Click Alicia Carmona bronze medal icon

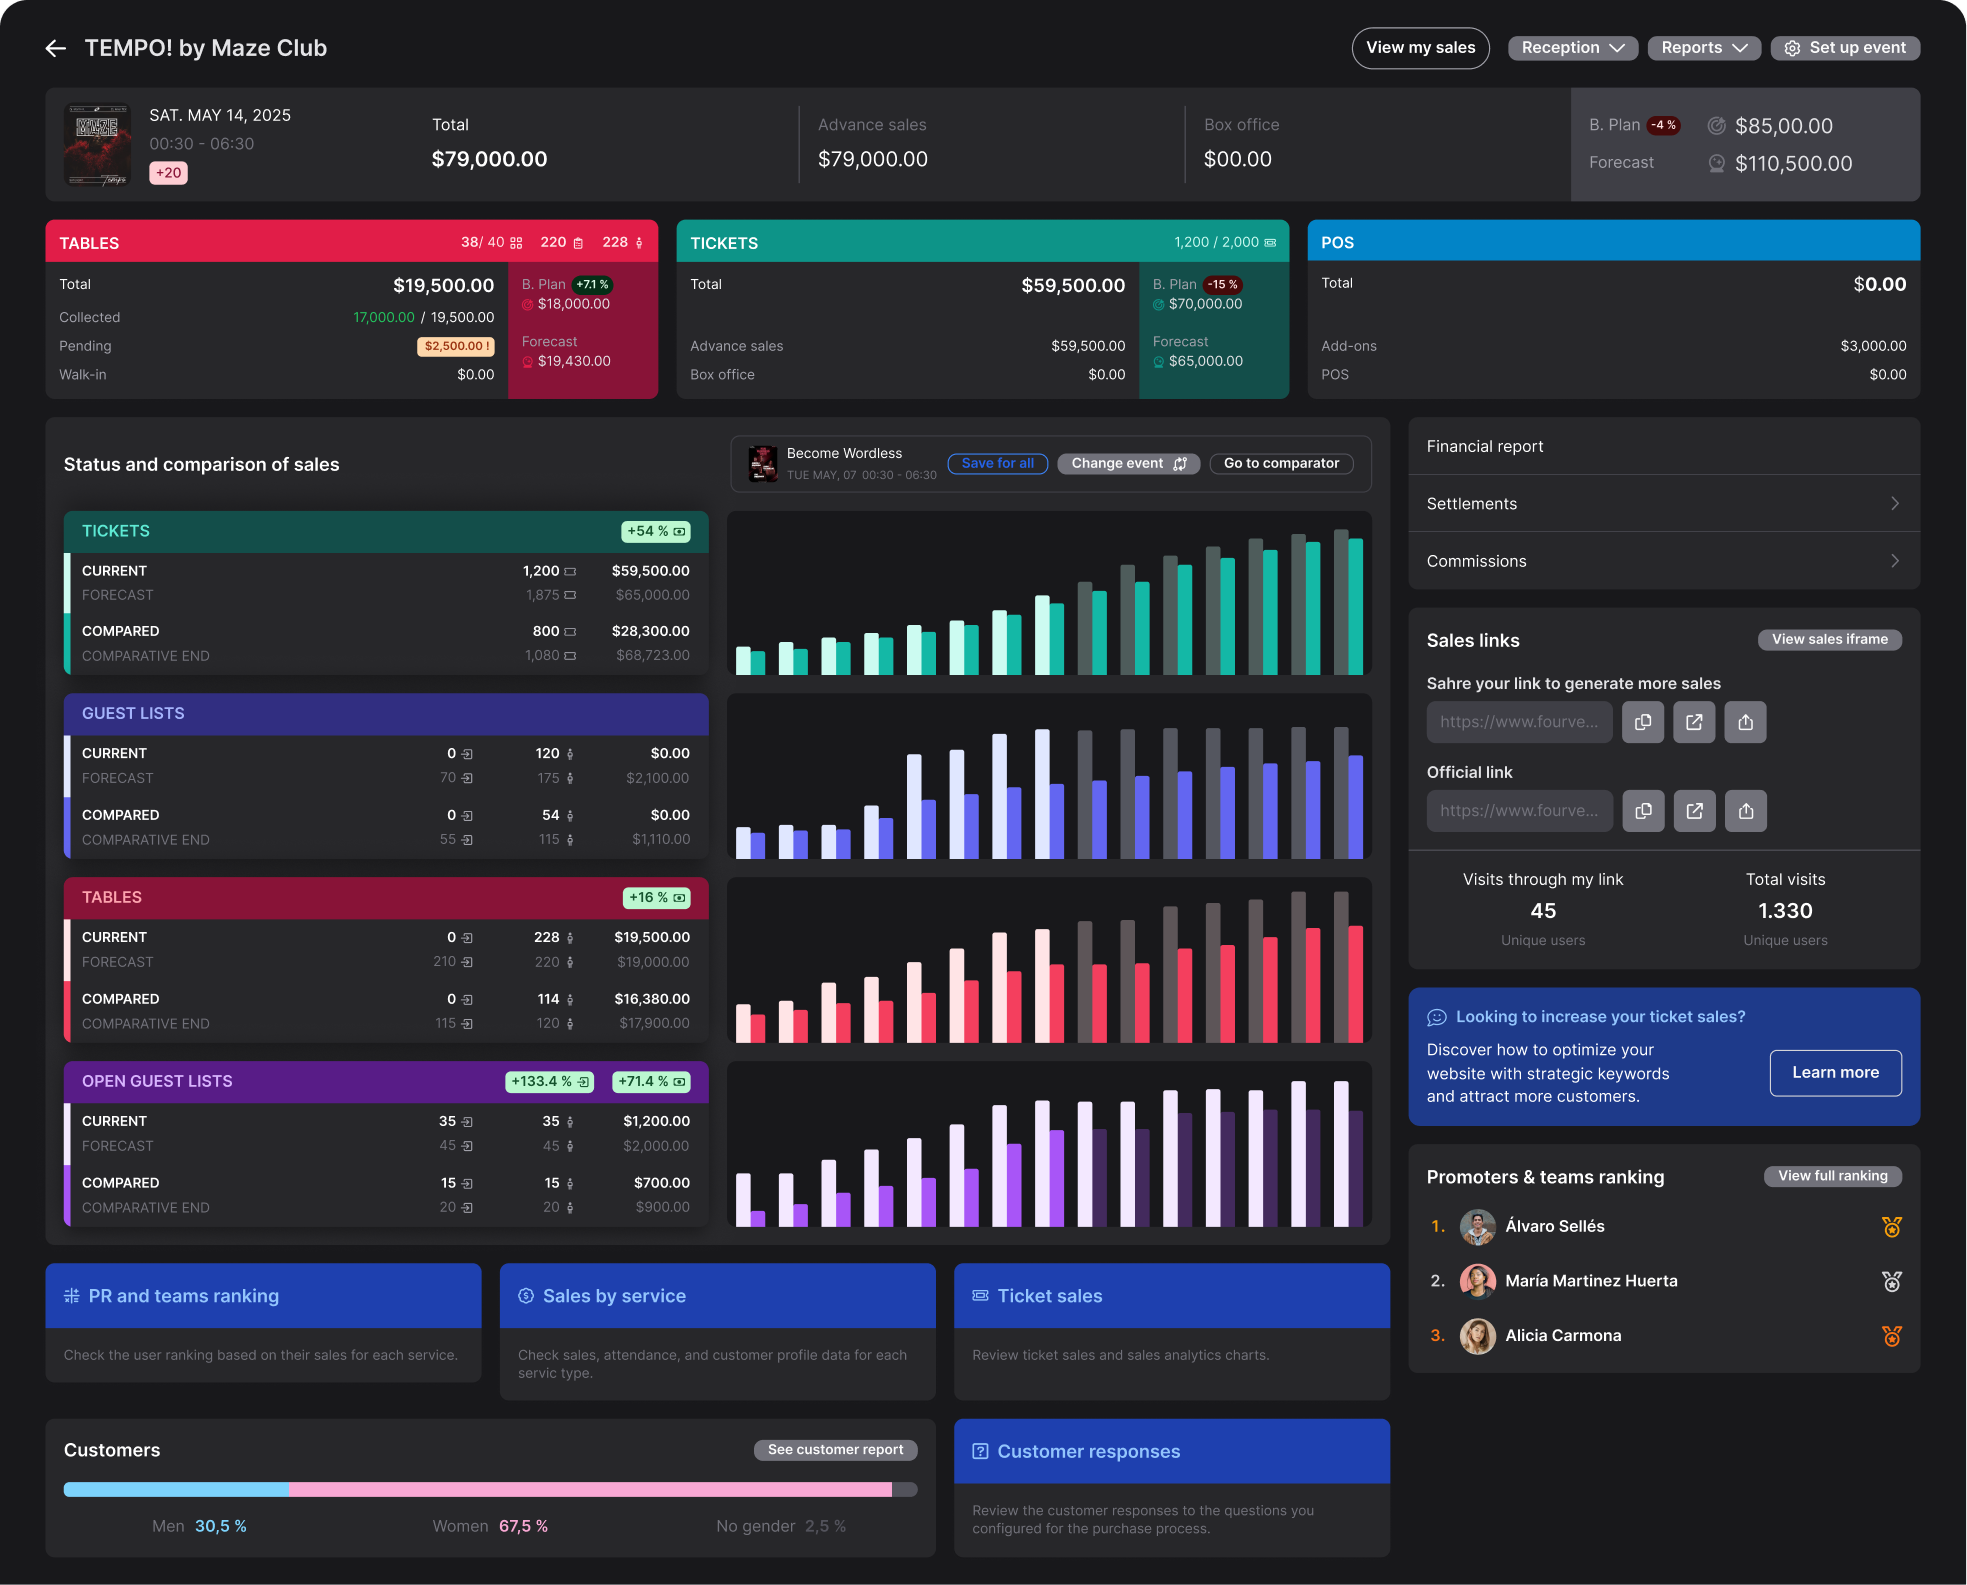point(1891,1336)
